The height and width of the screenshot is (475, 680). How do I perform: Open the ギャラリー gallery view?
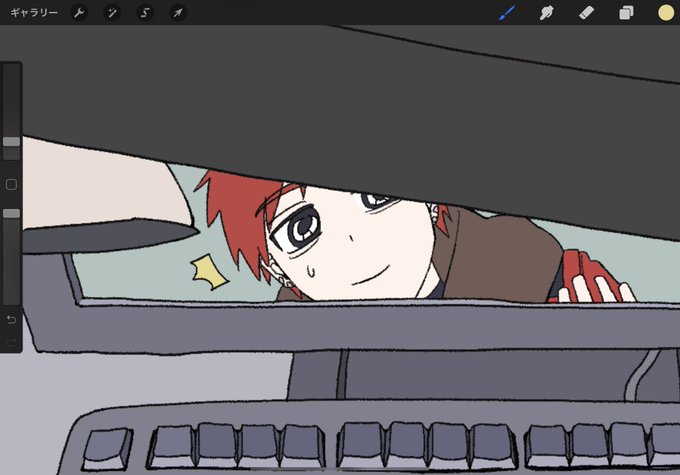click(x=34, y=13)
